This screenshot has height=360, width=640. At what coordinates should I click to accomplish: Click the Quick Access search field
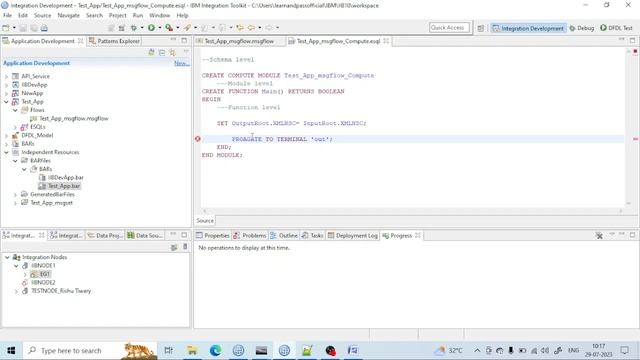[449, 28]
